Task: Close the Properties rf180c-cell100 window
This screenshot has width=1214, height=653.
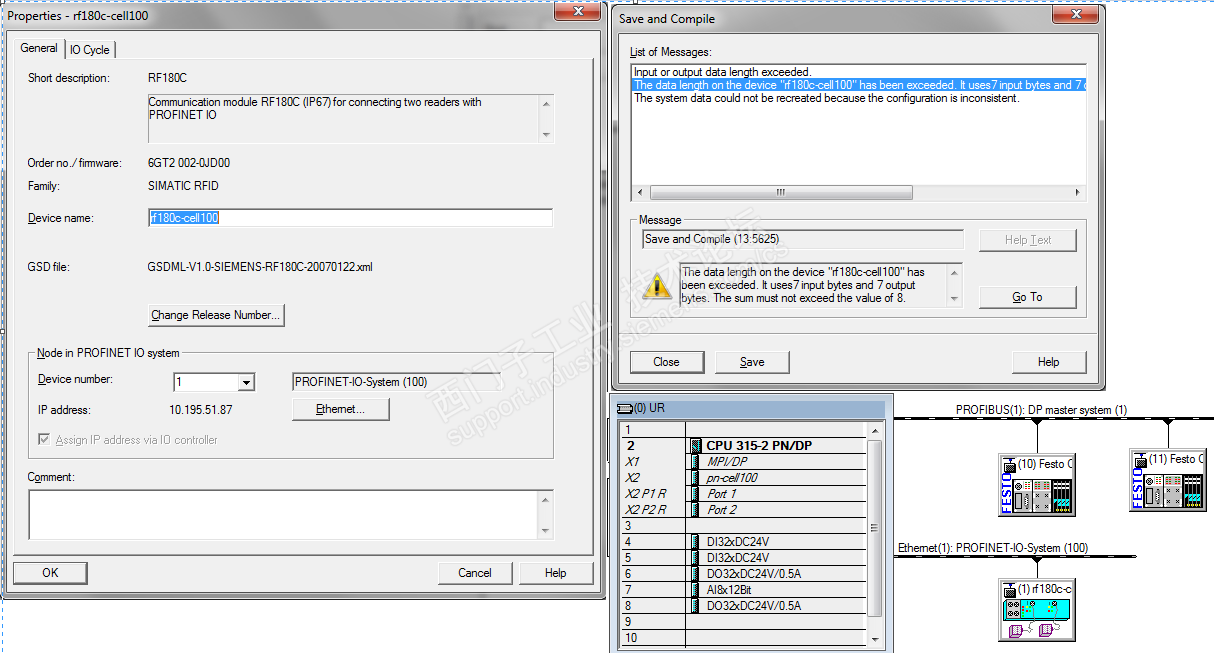Action: 577,11
